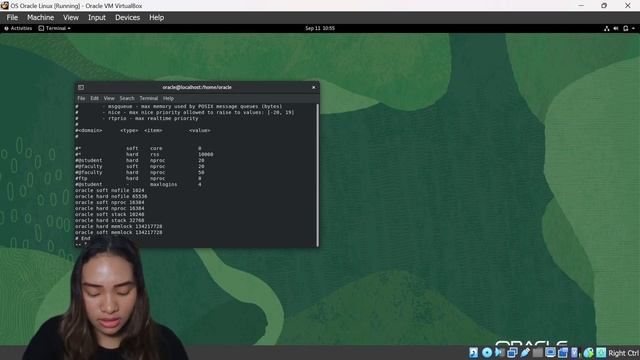Viewport: 640px width, 360px height.
Task: Click the '#<domain>' column header text
Action: [89, 131]
